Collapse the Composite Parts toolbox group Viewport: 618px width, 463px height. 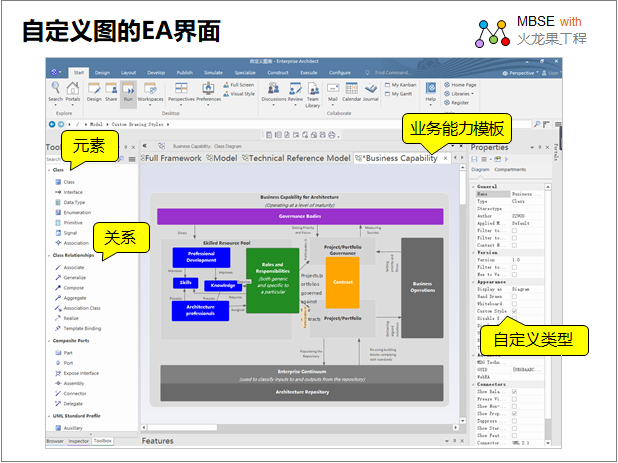pos(49,341)
